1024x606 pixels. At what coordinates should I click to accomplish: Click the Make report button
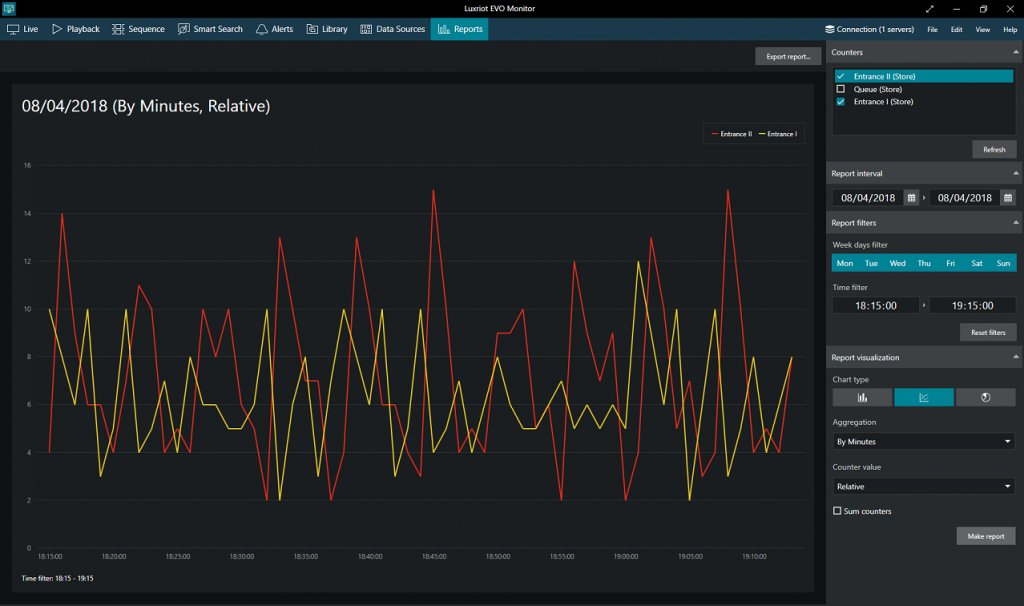coord(985,536)
